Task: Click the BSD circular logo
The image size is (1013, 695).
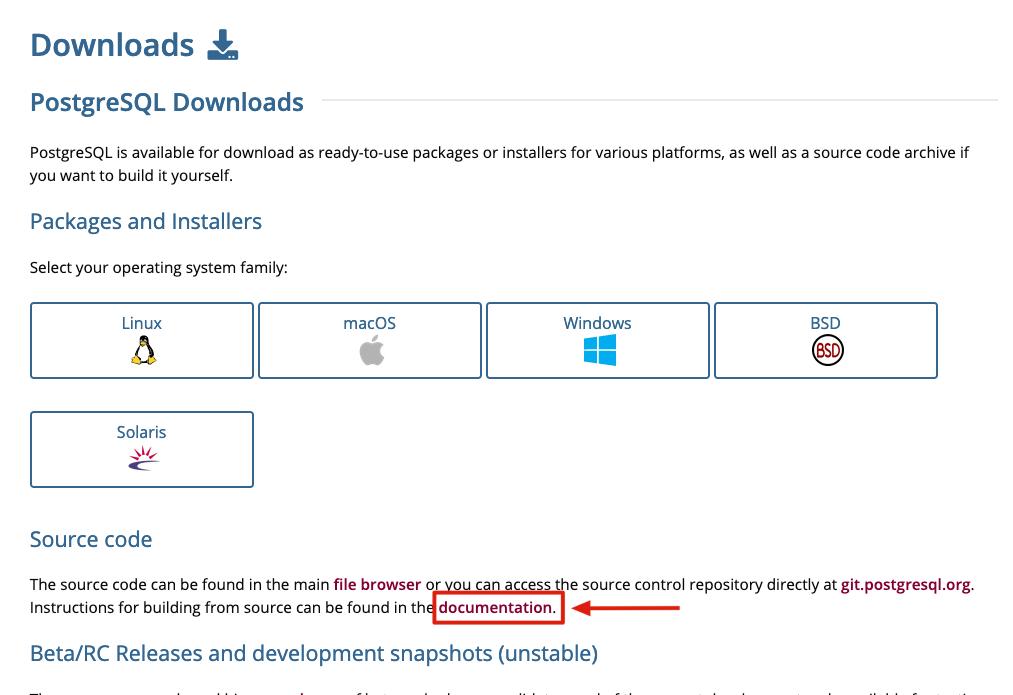Action: [x=828, y=350]
